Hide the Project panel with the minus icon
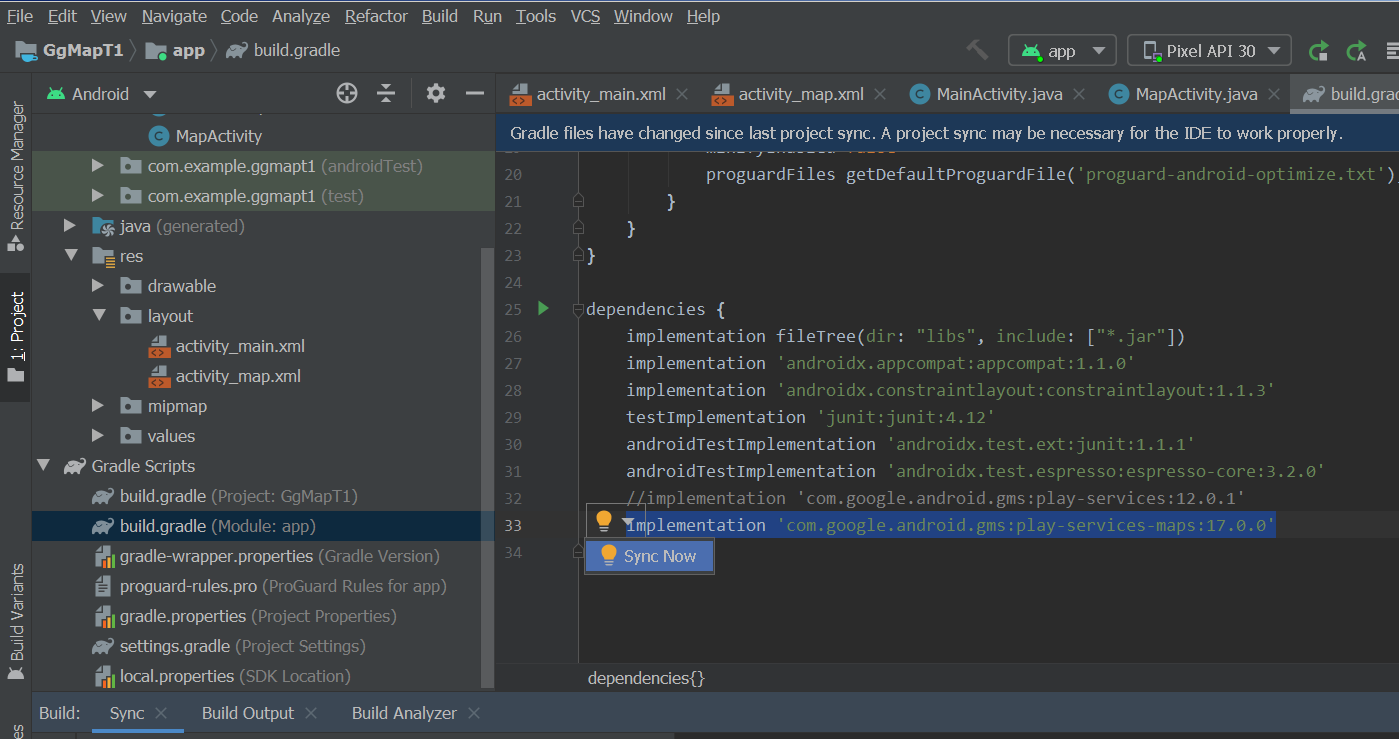The image size is (1399, 739). point(475,94)
